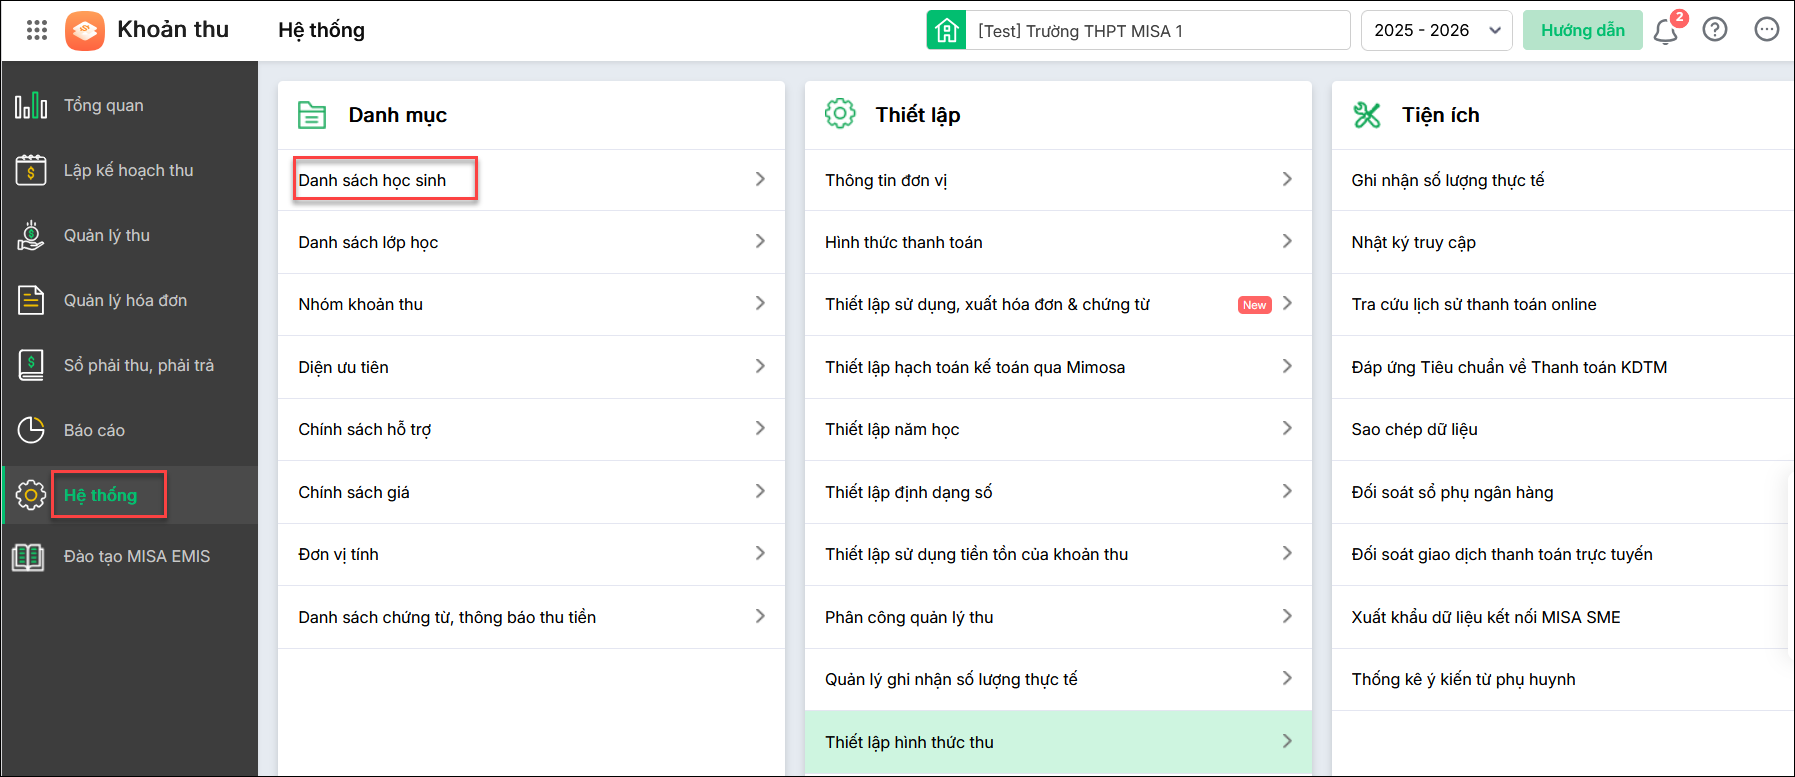Click the Hướng dẫn button

click(x=1582, y=30)
